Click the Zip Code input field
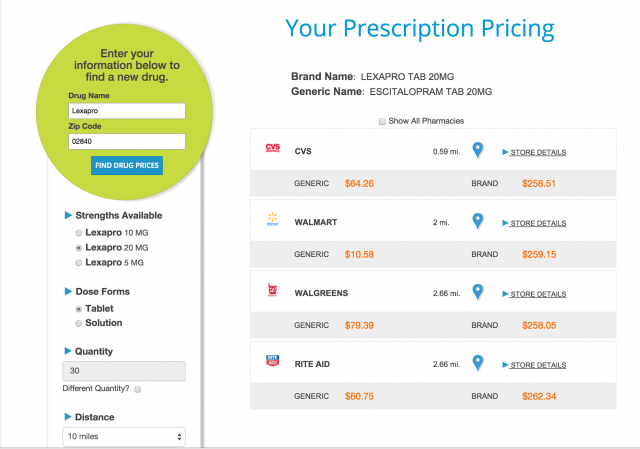Screen dimensions: 640x449 [x=127, y=141]
